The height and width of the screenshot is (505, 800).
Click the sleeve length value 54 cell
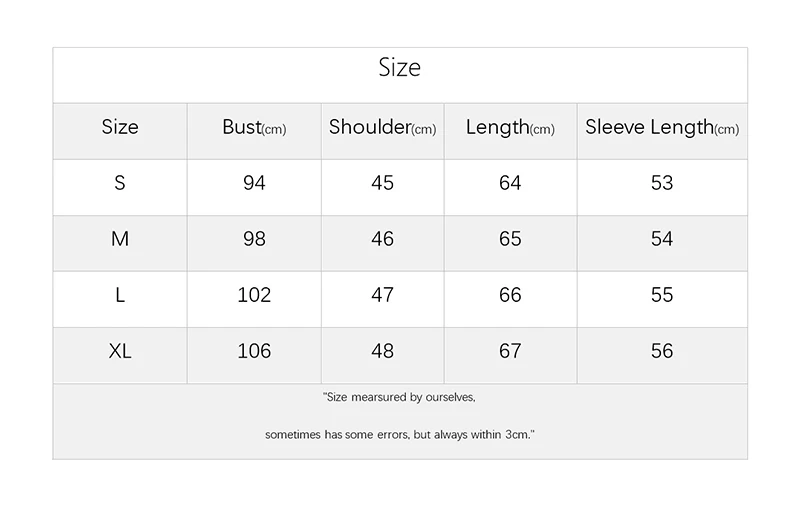[662, 239]
